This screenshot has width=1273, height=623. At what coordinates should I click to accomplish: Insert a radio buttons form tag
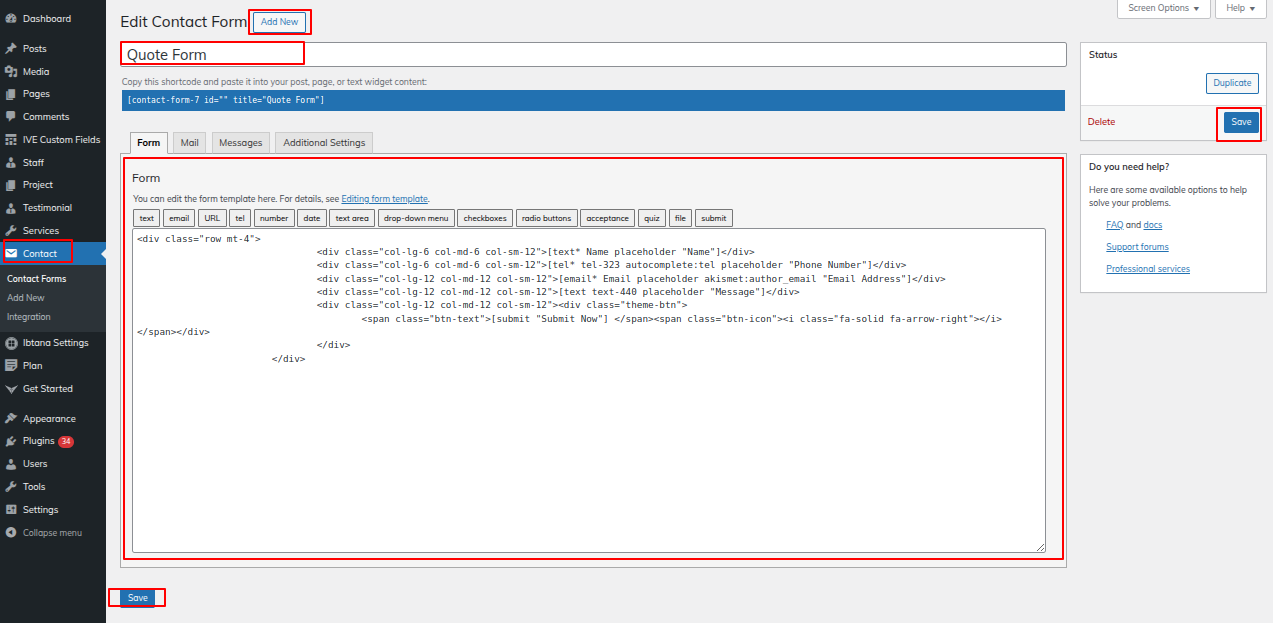547,218
